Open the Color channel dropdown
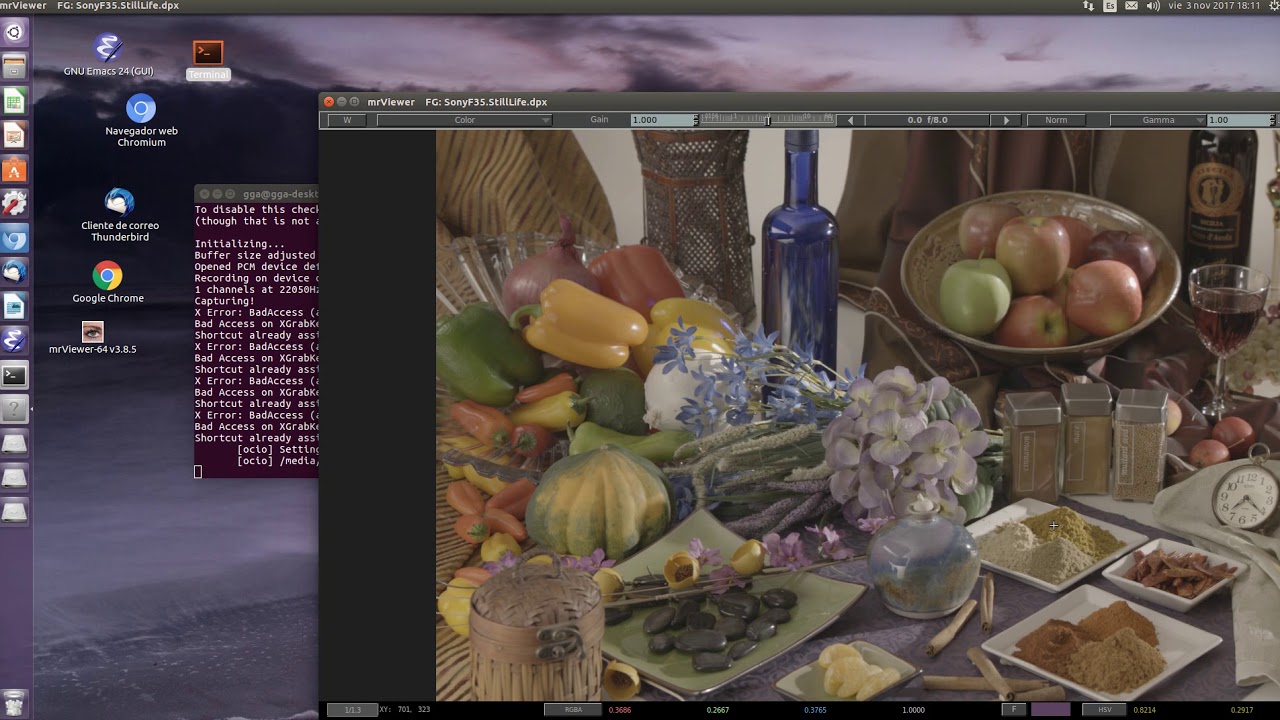Viewport: 1280px width, 720px height. tap(465, 120)
